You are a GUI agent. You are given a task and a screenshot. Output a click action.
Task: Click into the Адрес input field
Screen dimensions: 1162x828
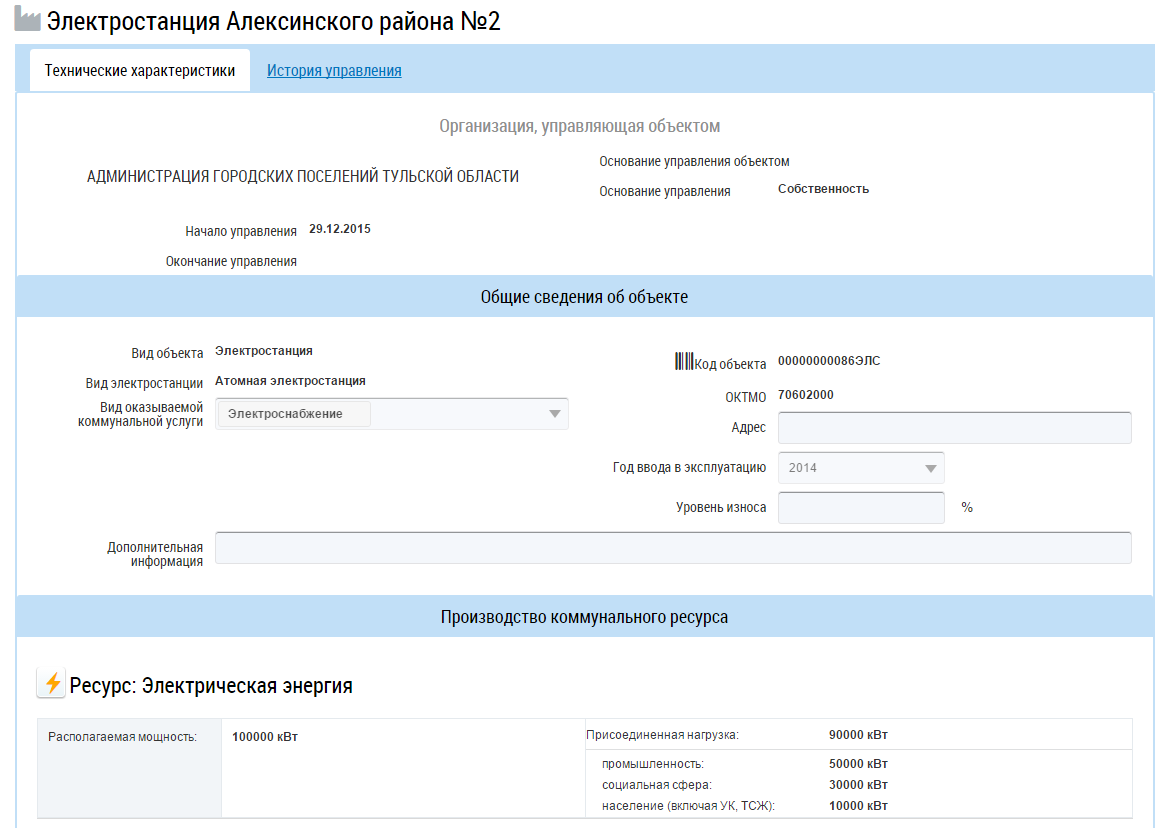pos(954,427)
